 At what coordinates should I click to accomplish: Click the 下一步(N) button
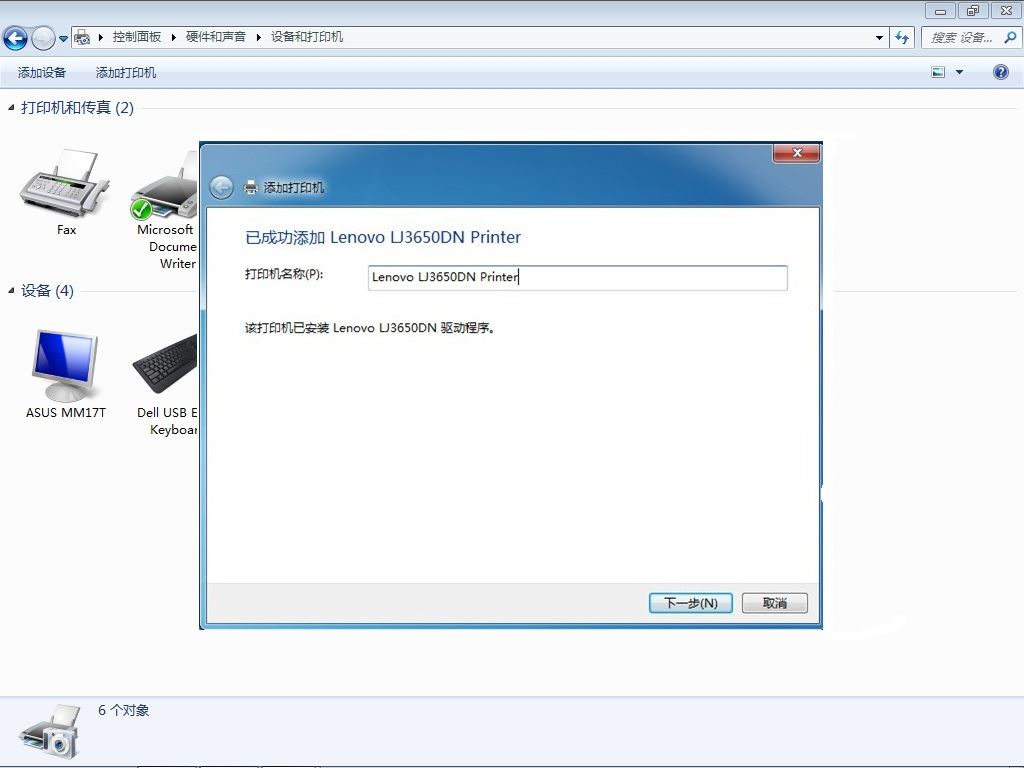(x=690, y=603)
